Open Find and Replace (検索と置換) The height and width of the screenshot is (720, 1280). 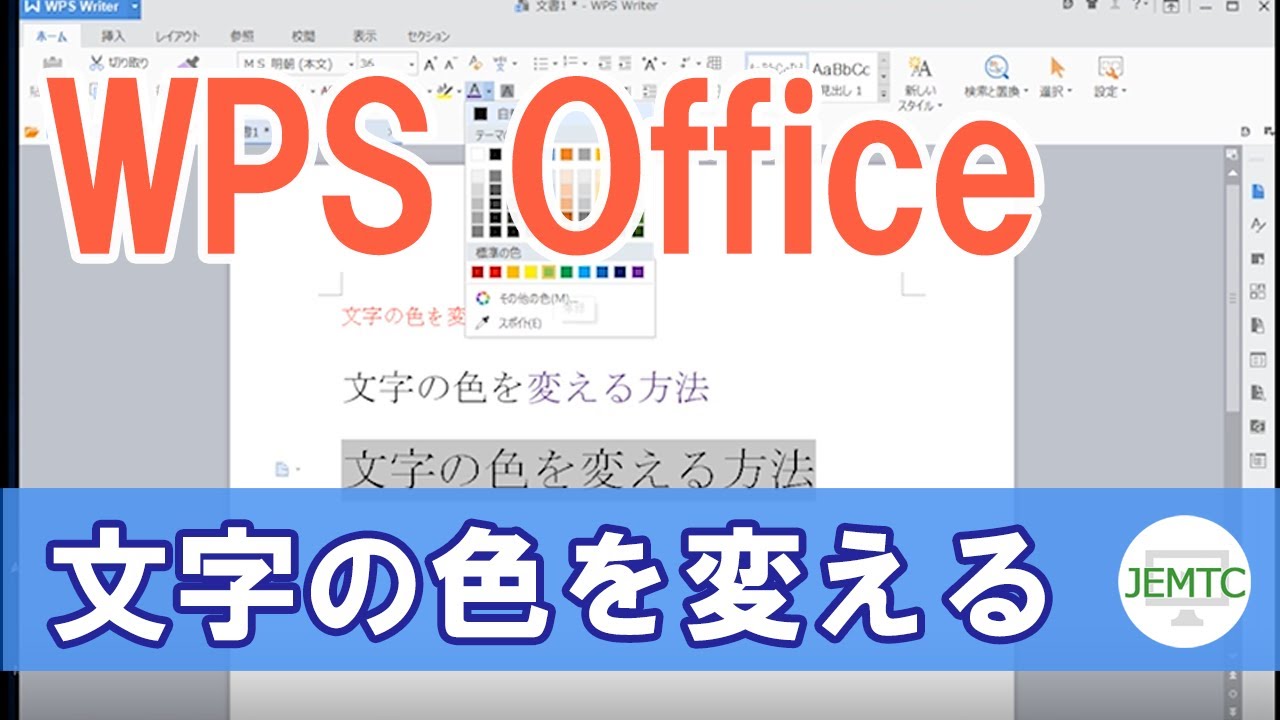click(x=996, y=77)
